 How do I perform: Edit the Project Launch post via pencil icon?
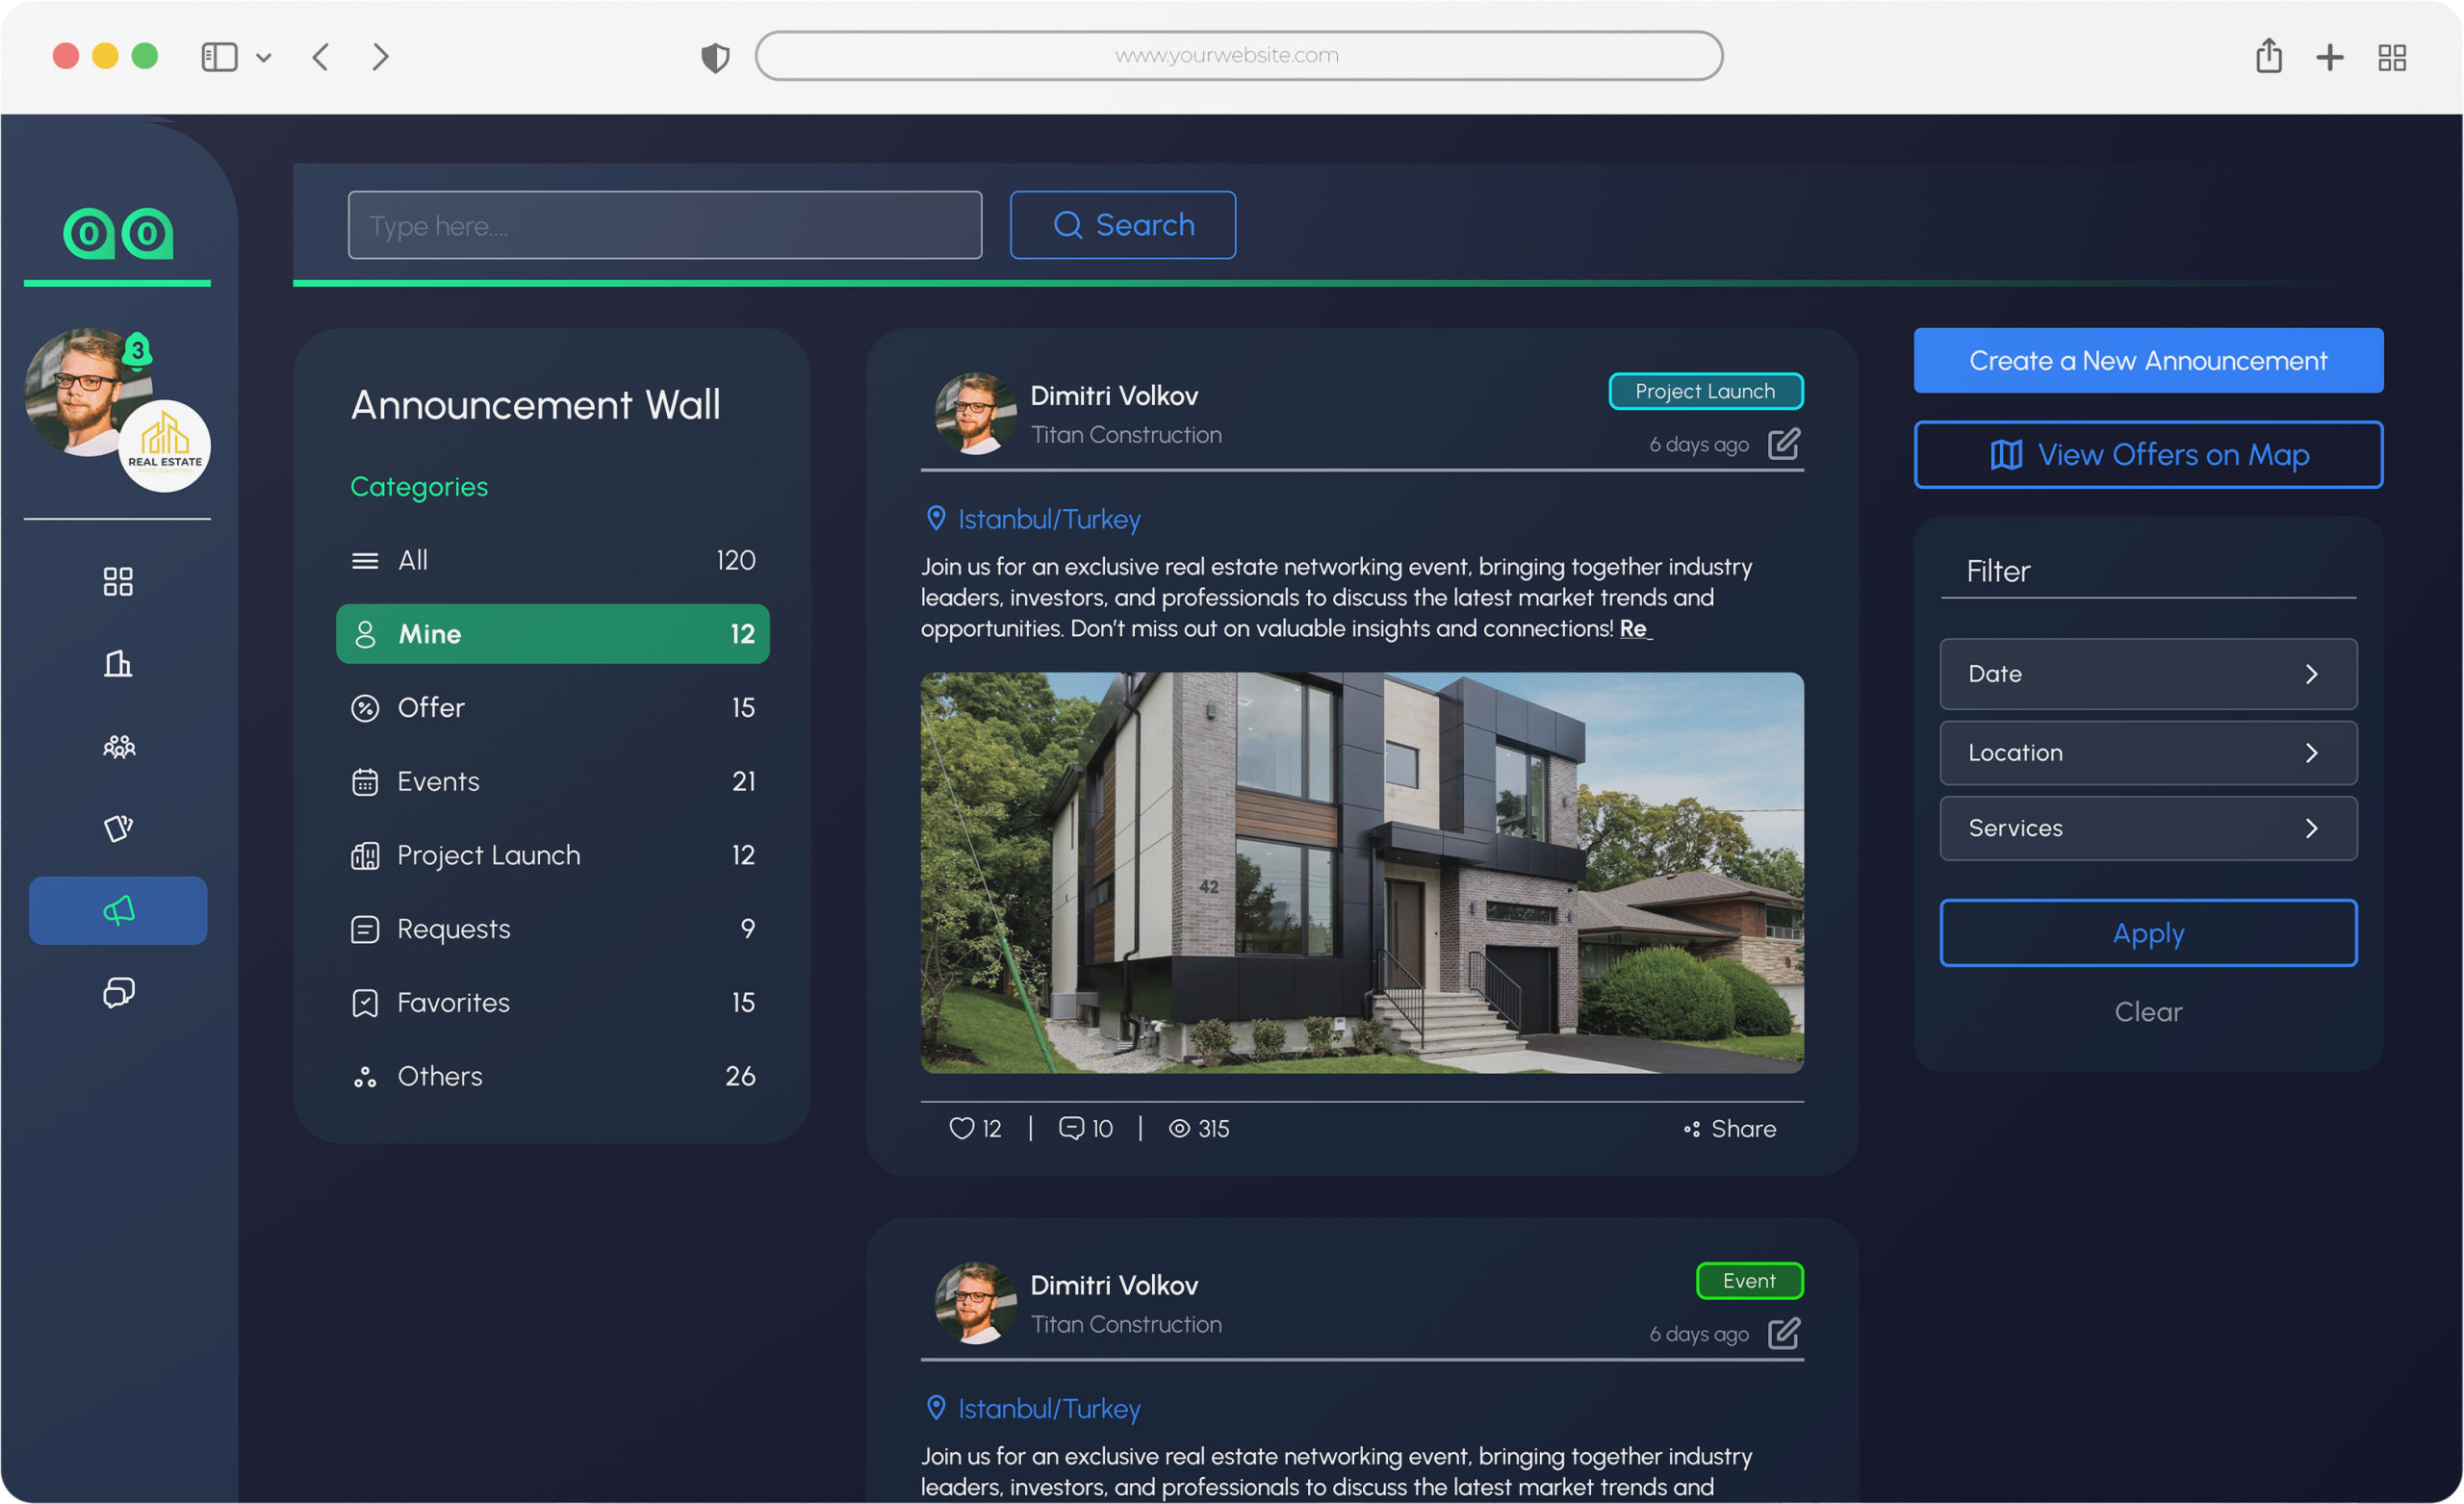coord(1784,443)
